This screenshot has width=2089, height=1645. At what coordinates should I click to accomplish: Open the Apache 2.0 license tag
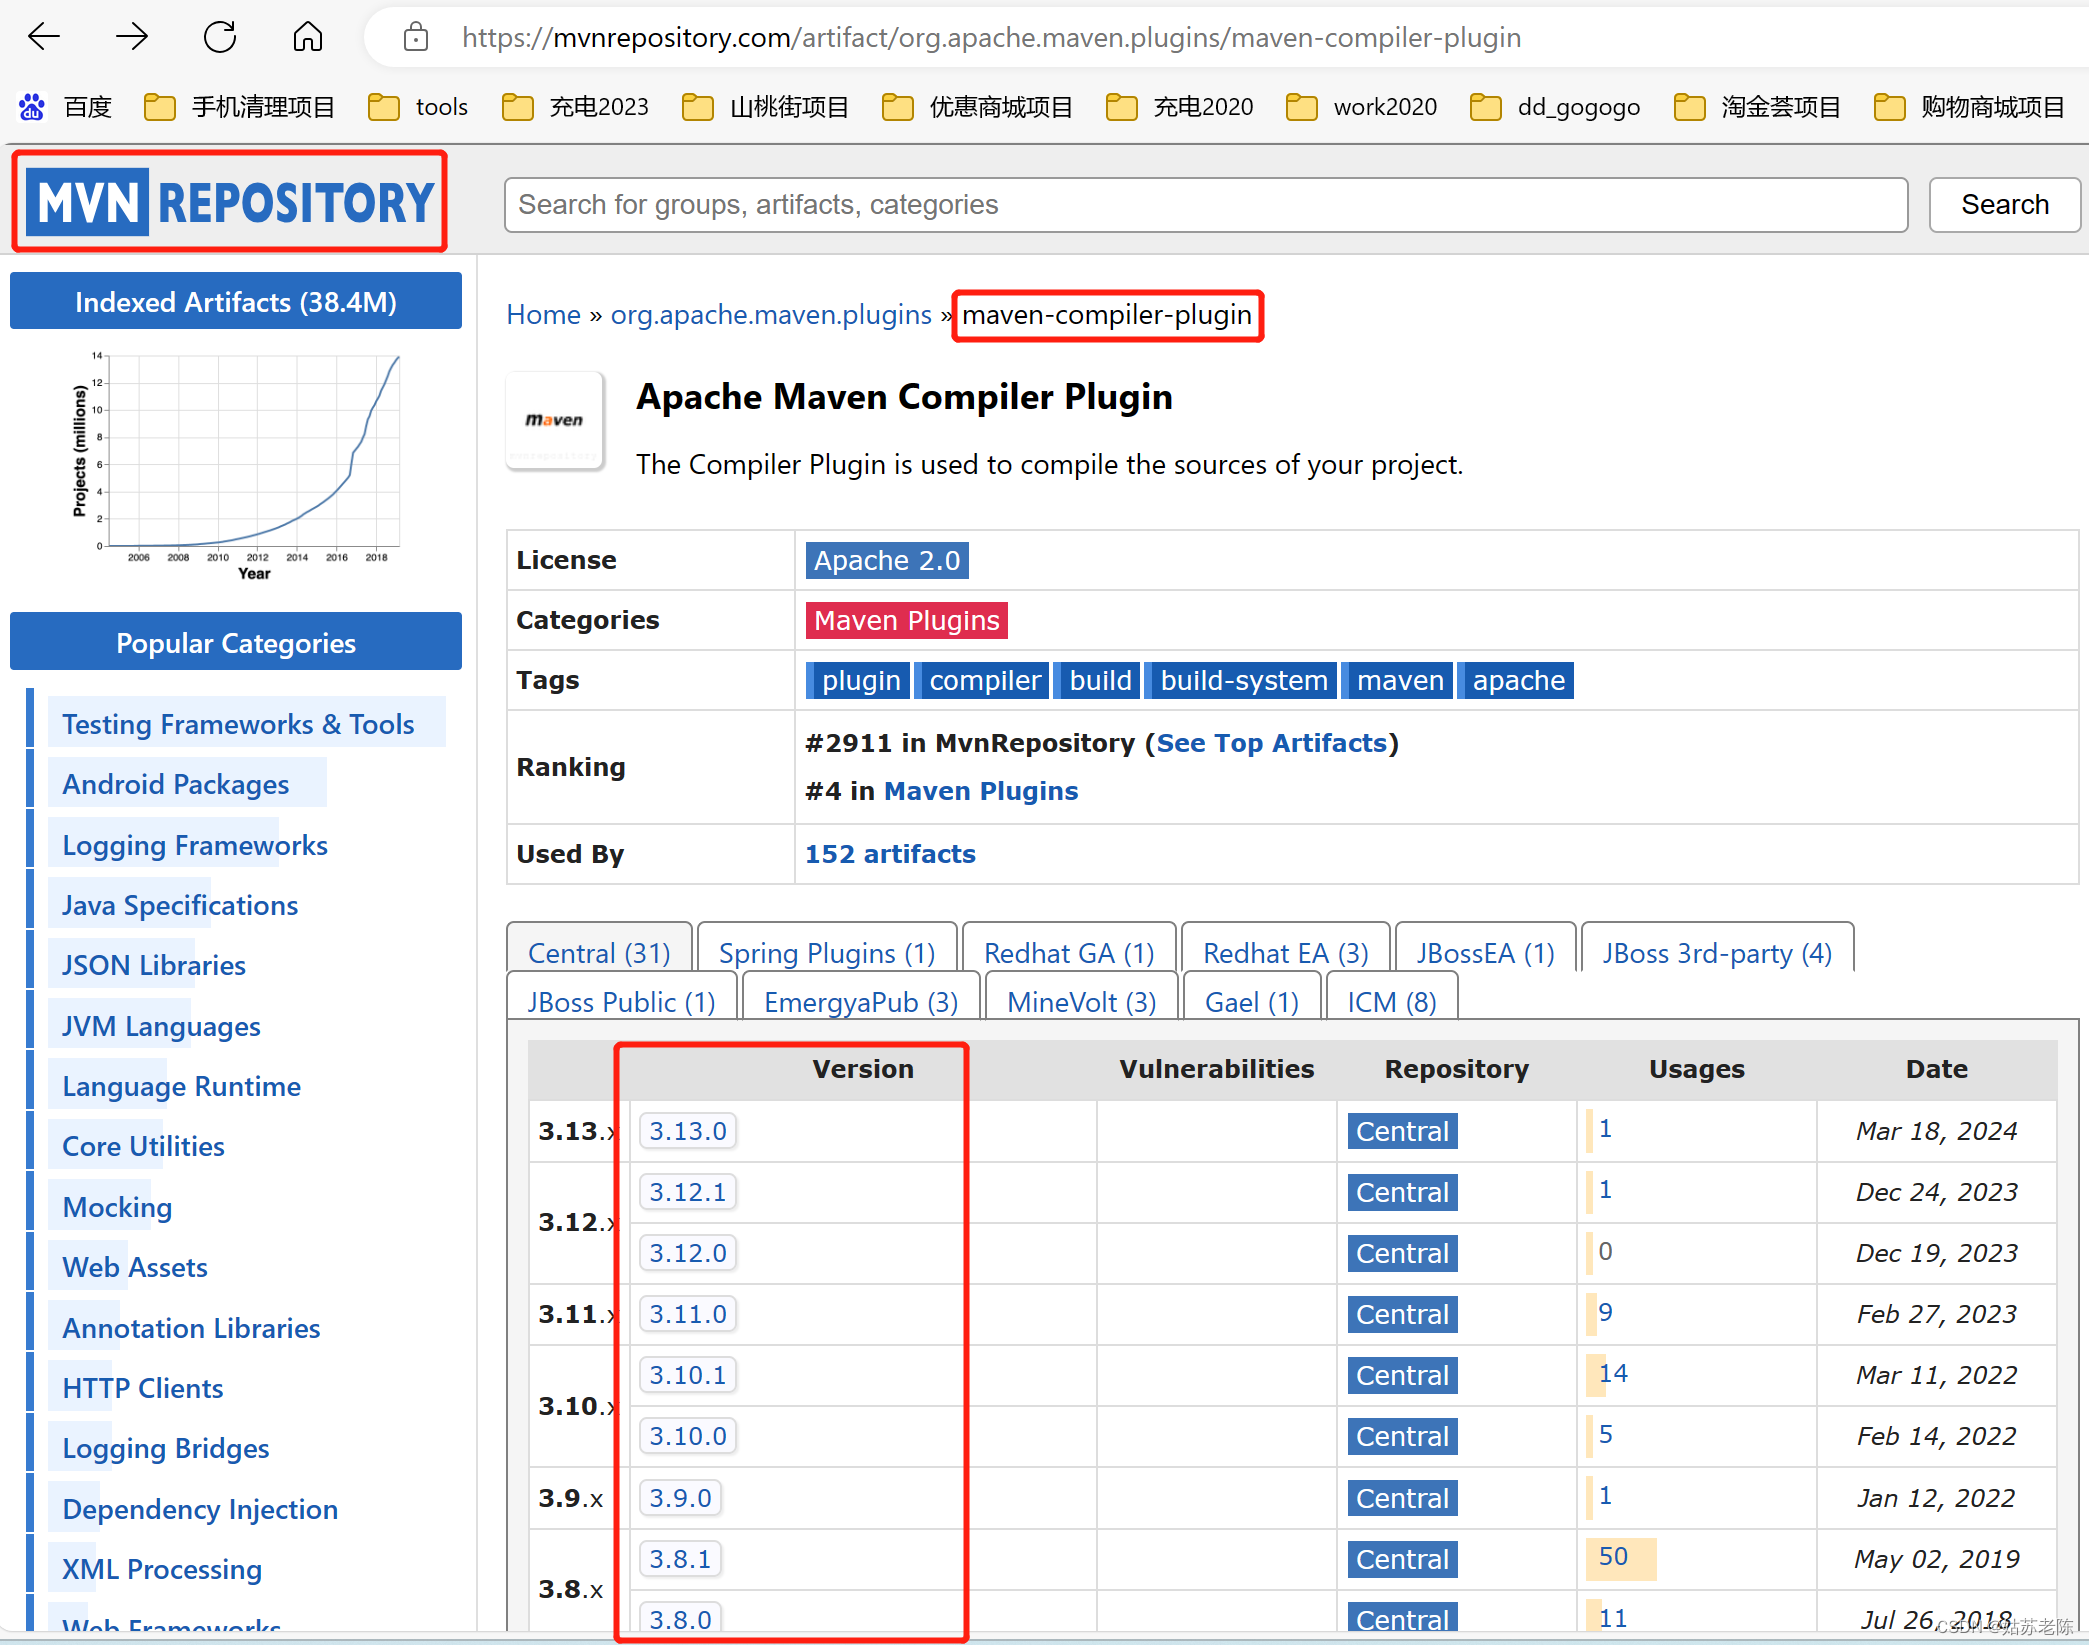point(887,560)
